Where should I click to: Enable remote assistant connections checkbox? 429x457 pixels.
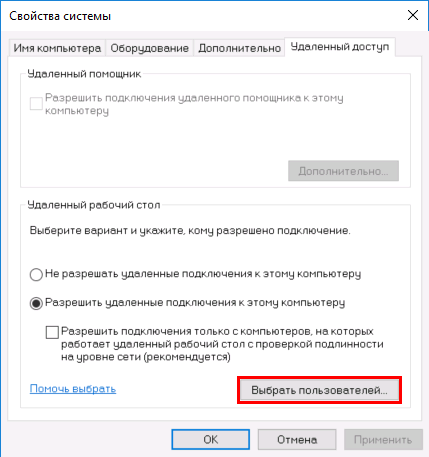coord(36,103)
